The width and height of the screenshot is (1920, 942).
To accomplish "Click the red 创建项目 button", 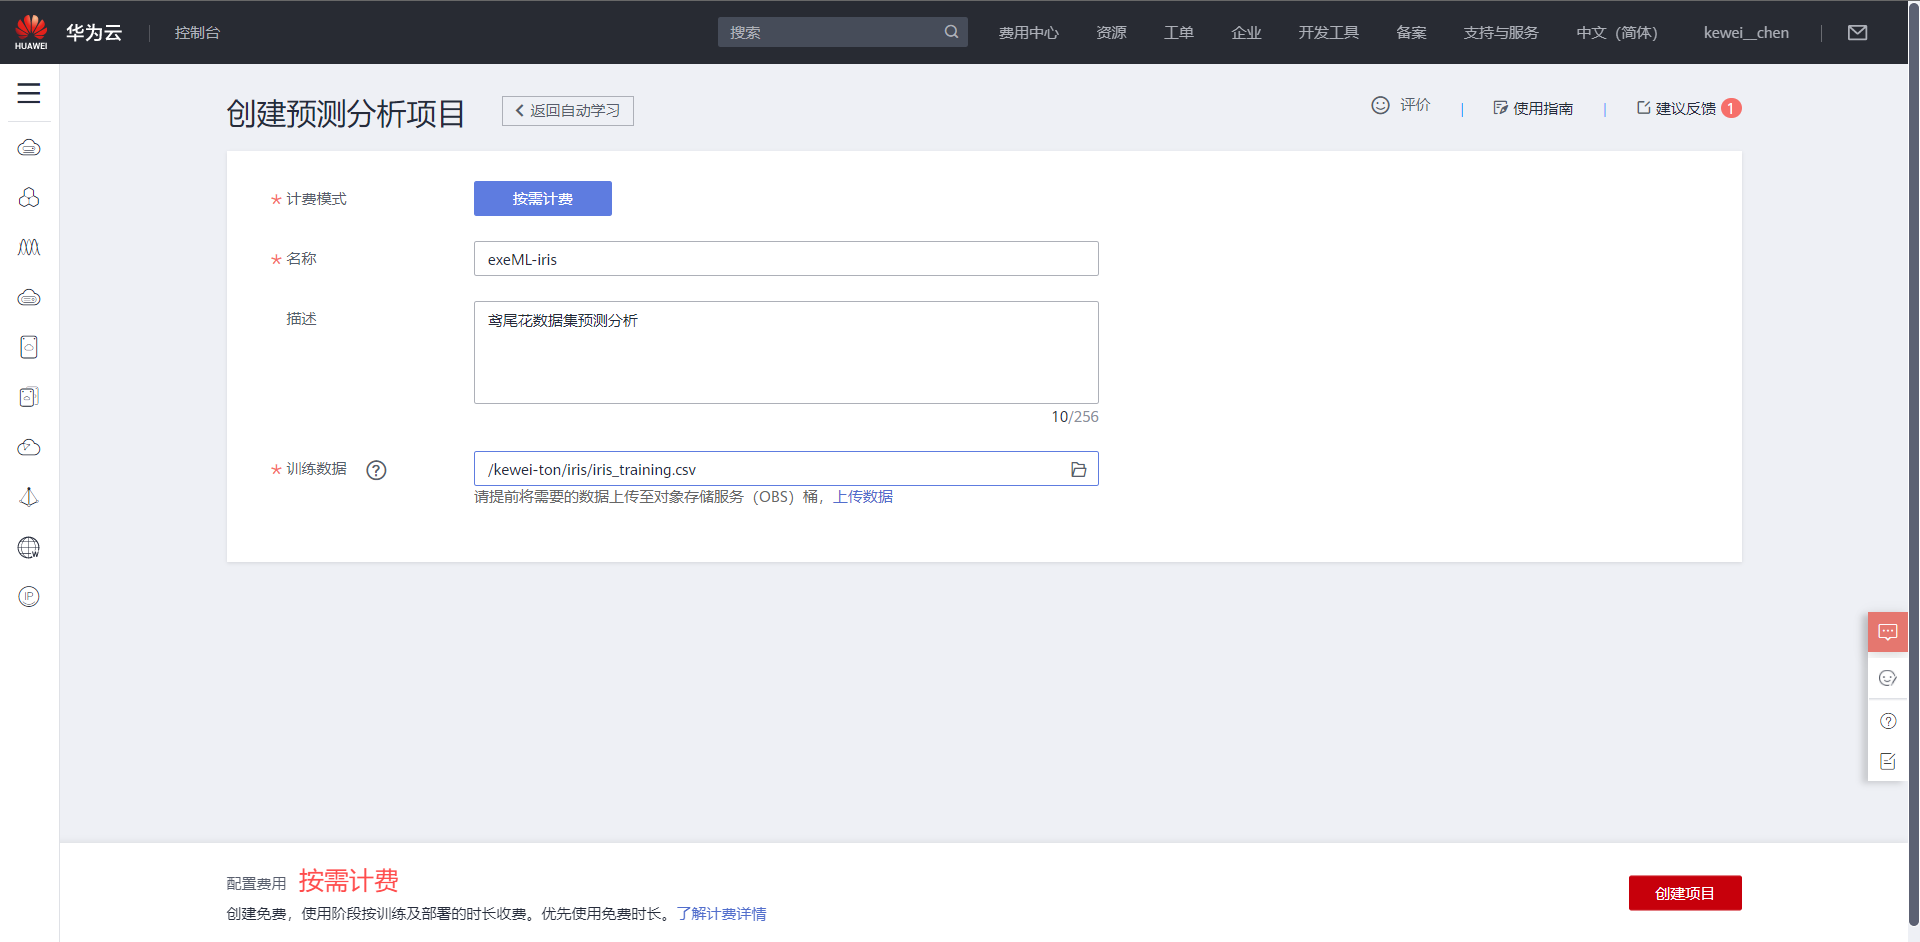I will coord(1685,893).
